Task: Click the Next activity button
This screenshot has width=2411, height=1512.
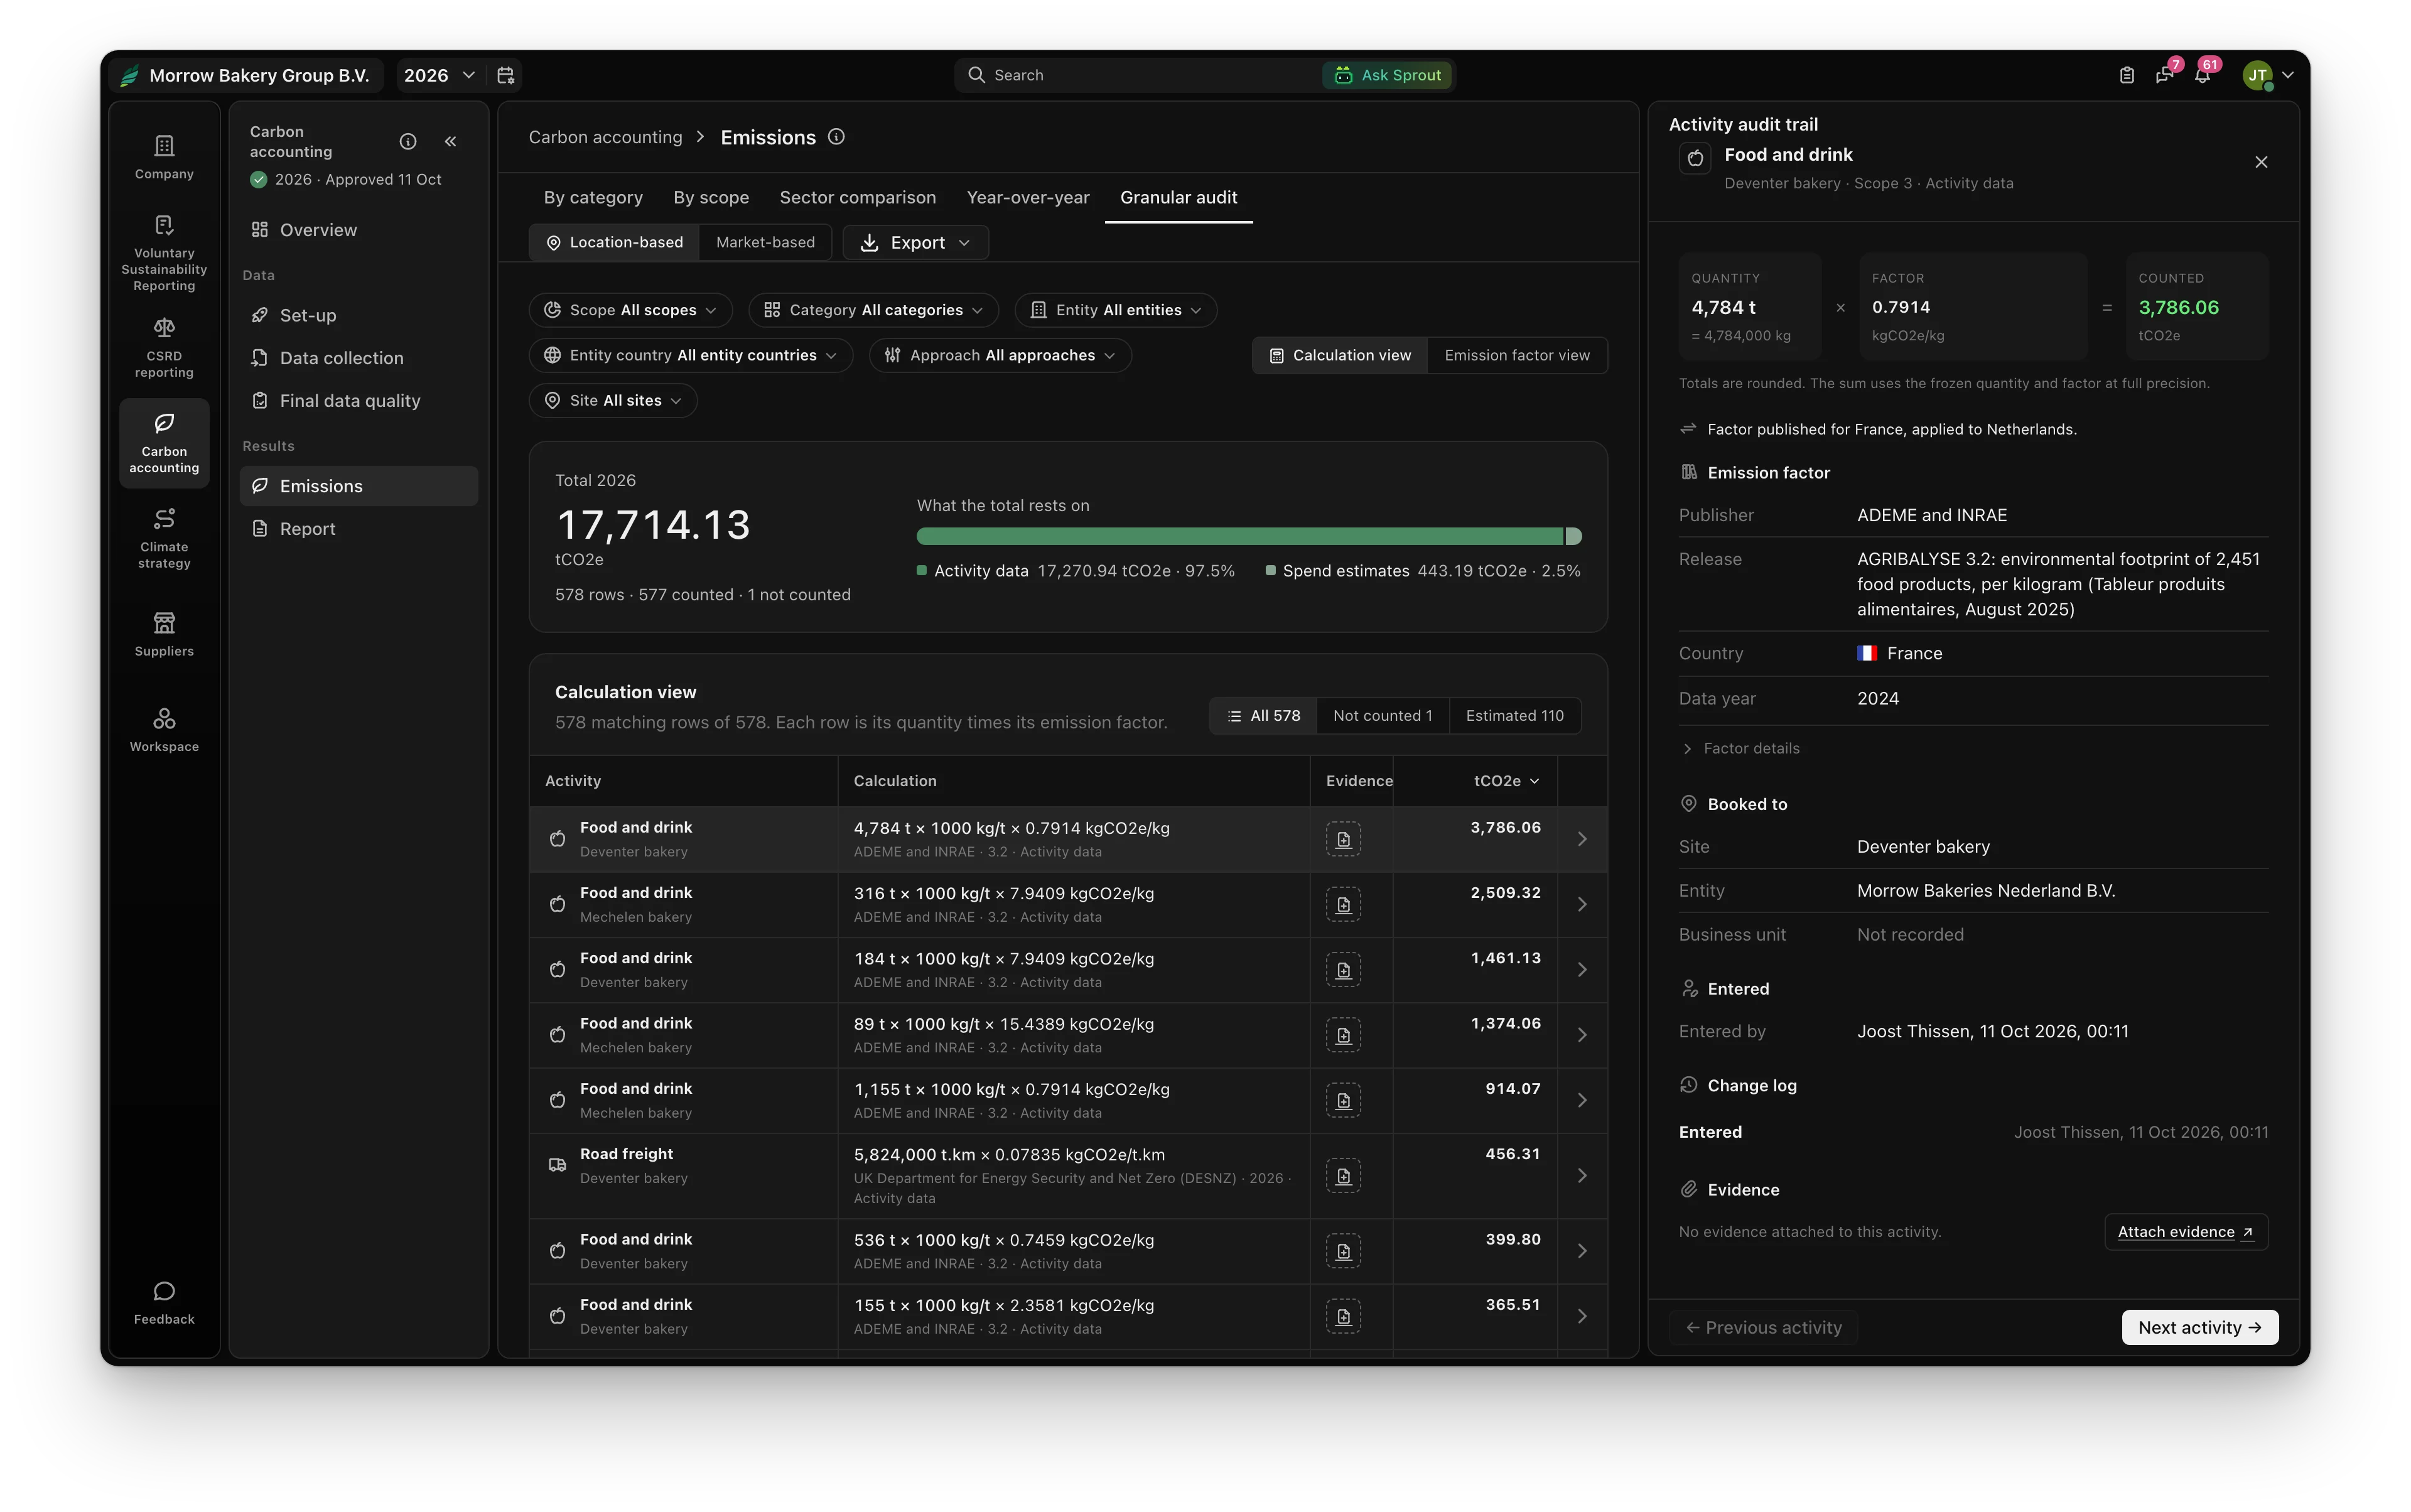Action: tap(2199, 1327)
